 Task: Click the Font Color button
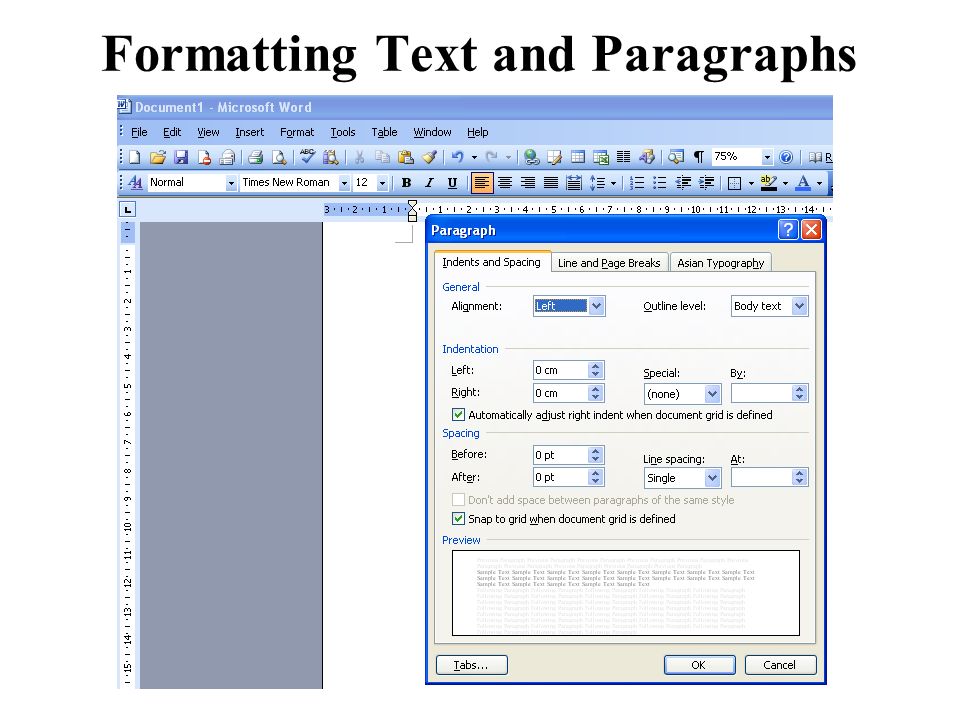point(803,182)
